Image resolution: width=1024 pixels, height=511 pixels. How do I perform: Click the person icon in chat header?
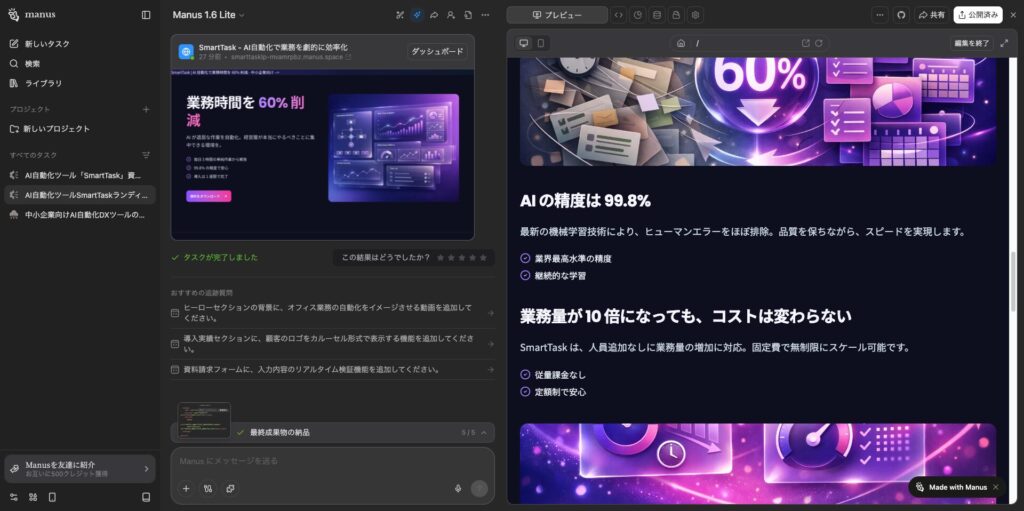pos(451,15)
